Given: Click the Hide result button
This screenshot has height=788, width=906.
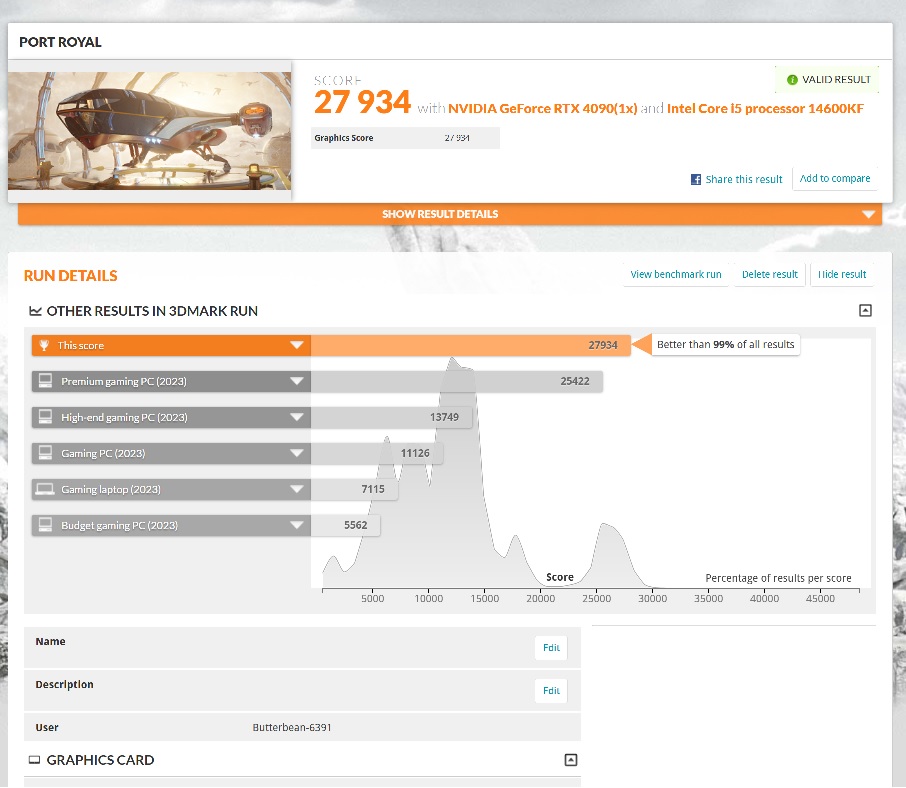Looking at the screenshot, I should 842,275.
